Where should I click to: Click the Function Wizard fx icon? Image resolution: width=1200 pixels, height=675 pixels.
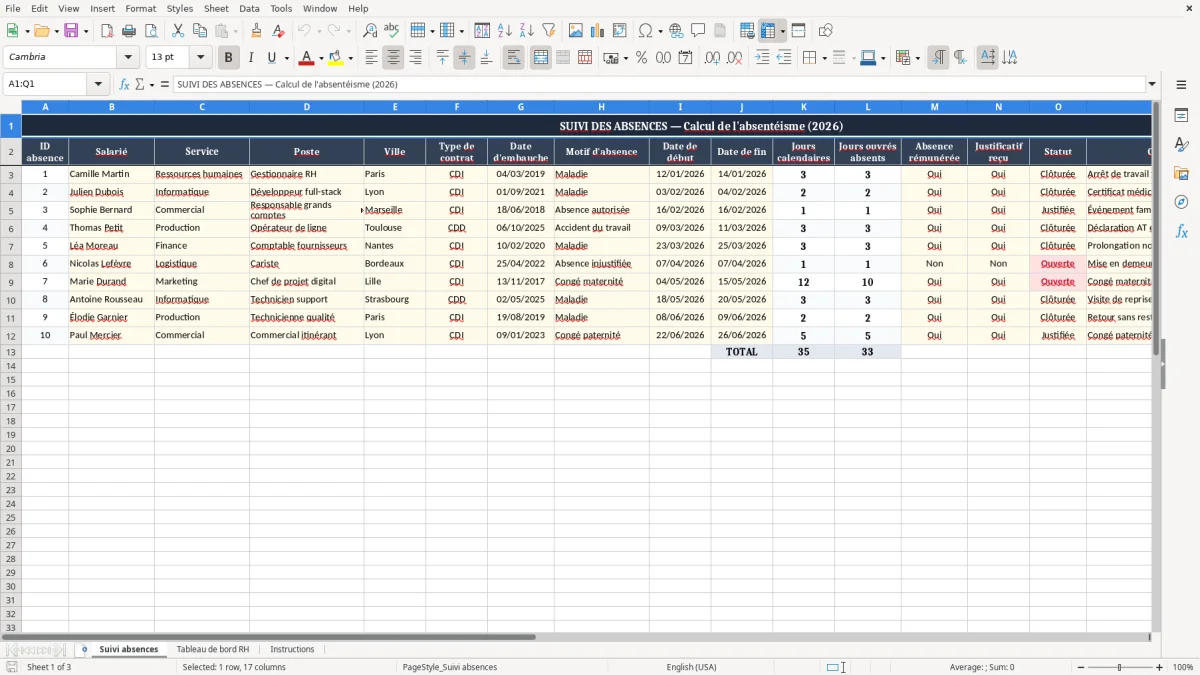point(125,84)
